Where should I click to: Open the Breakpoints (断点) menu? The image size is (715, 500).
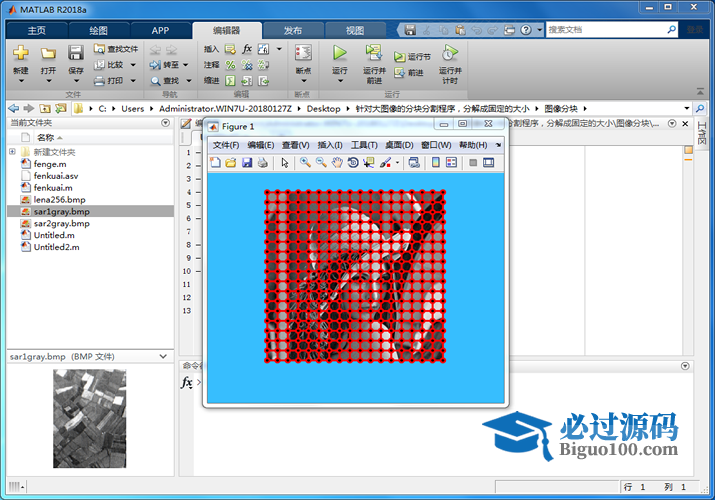303,64
